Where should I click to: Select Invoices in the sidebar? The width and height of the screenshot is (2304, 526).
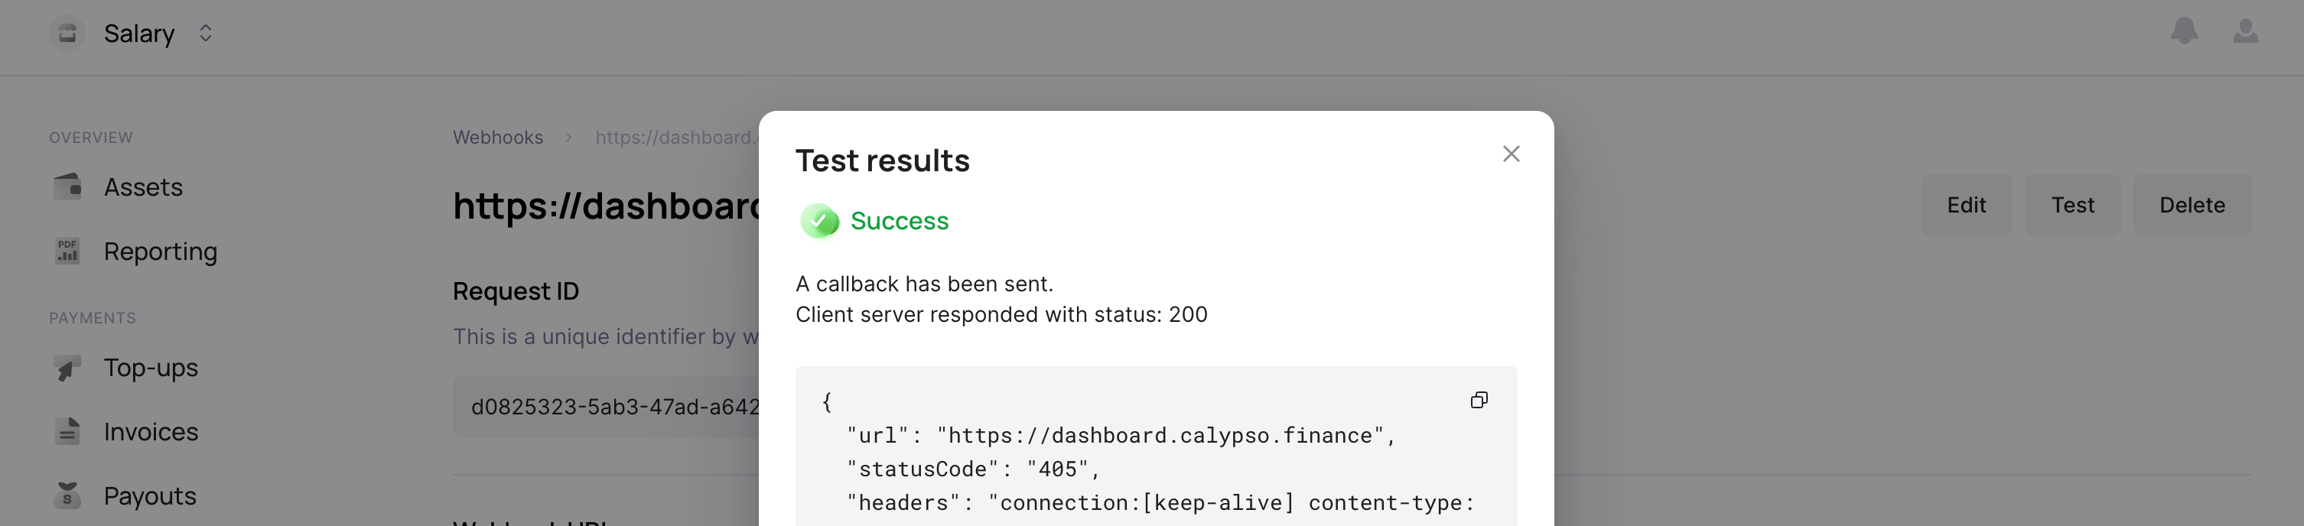[x=151, y=432]
